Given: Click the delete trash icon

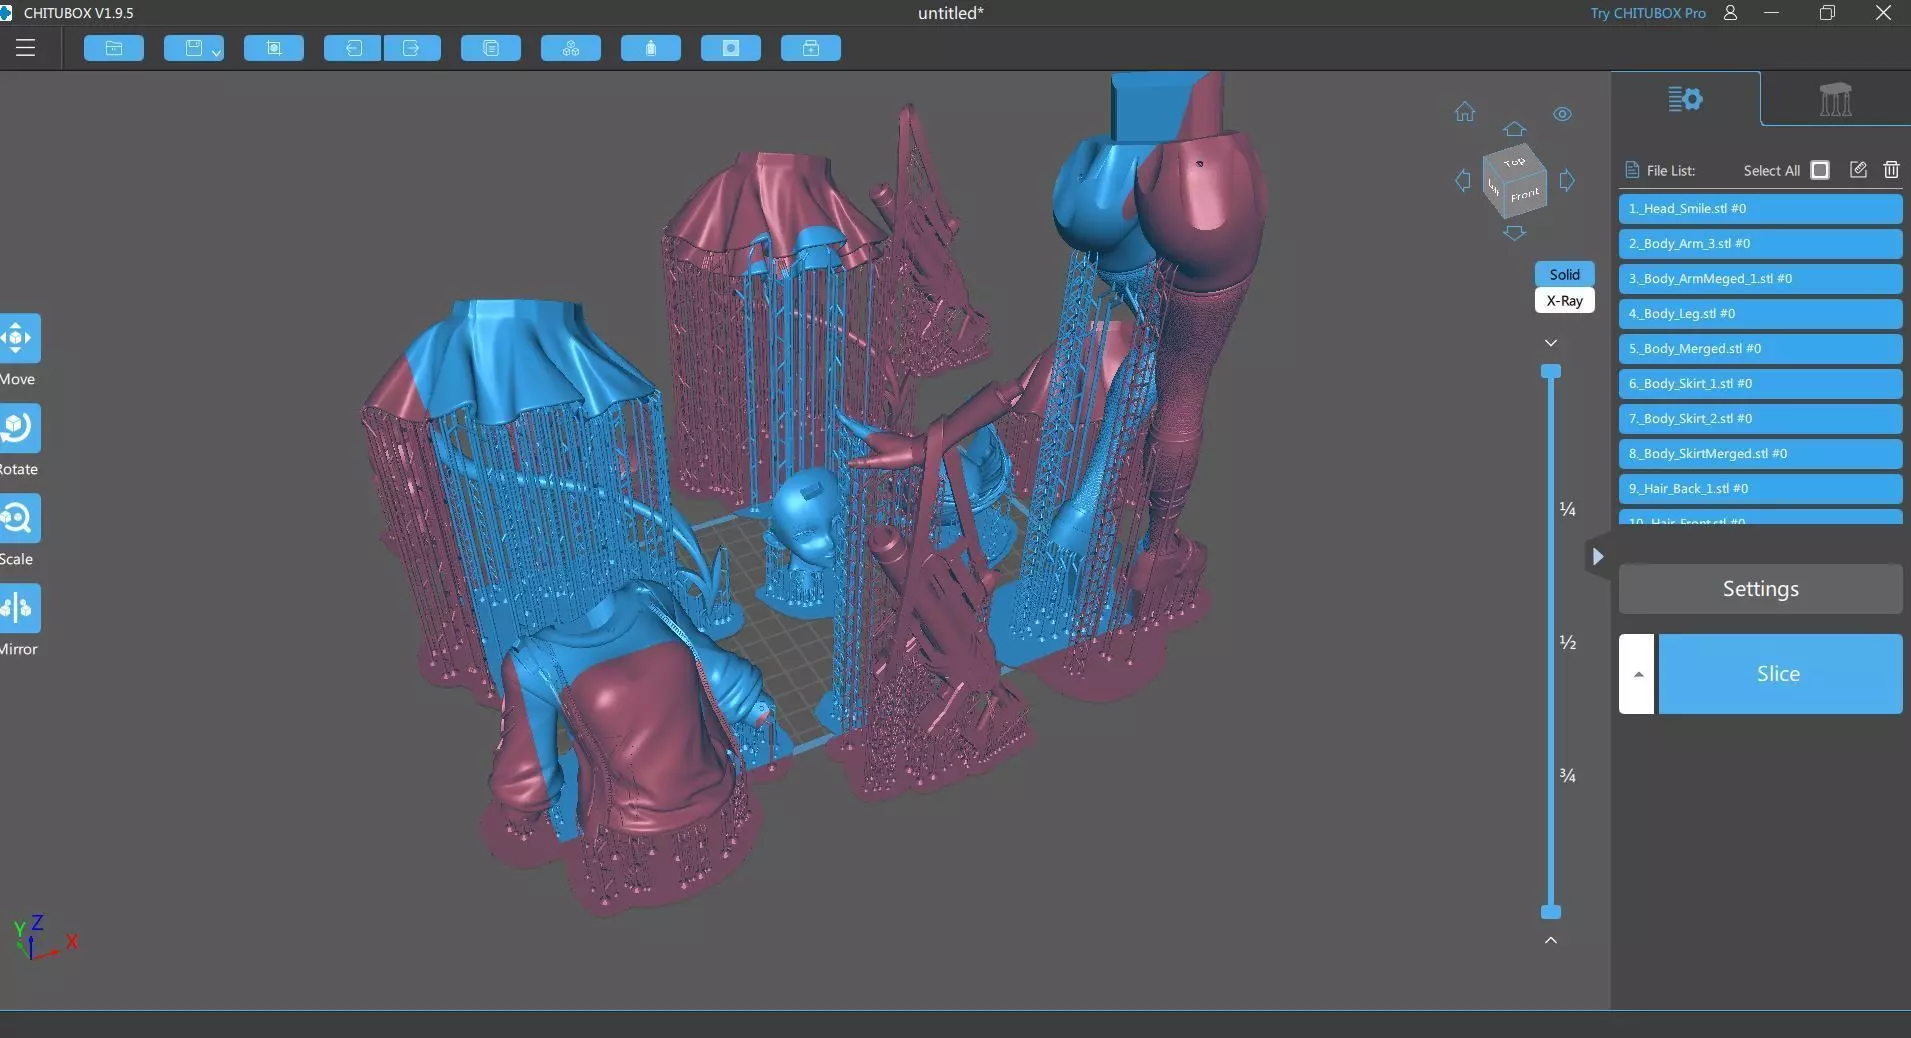Looking at the screenshot, I should pyautogui.click(x=1891, y=170).
